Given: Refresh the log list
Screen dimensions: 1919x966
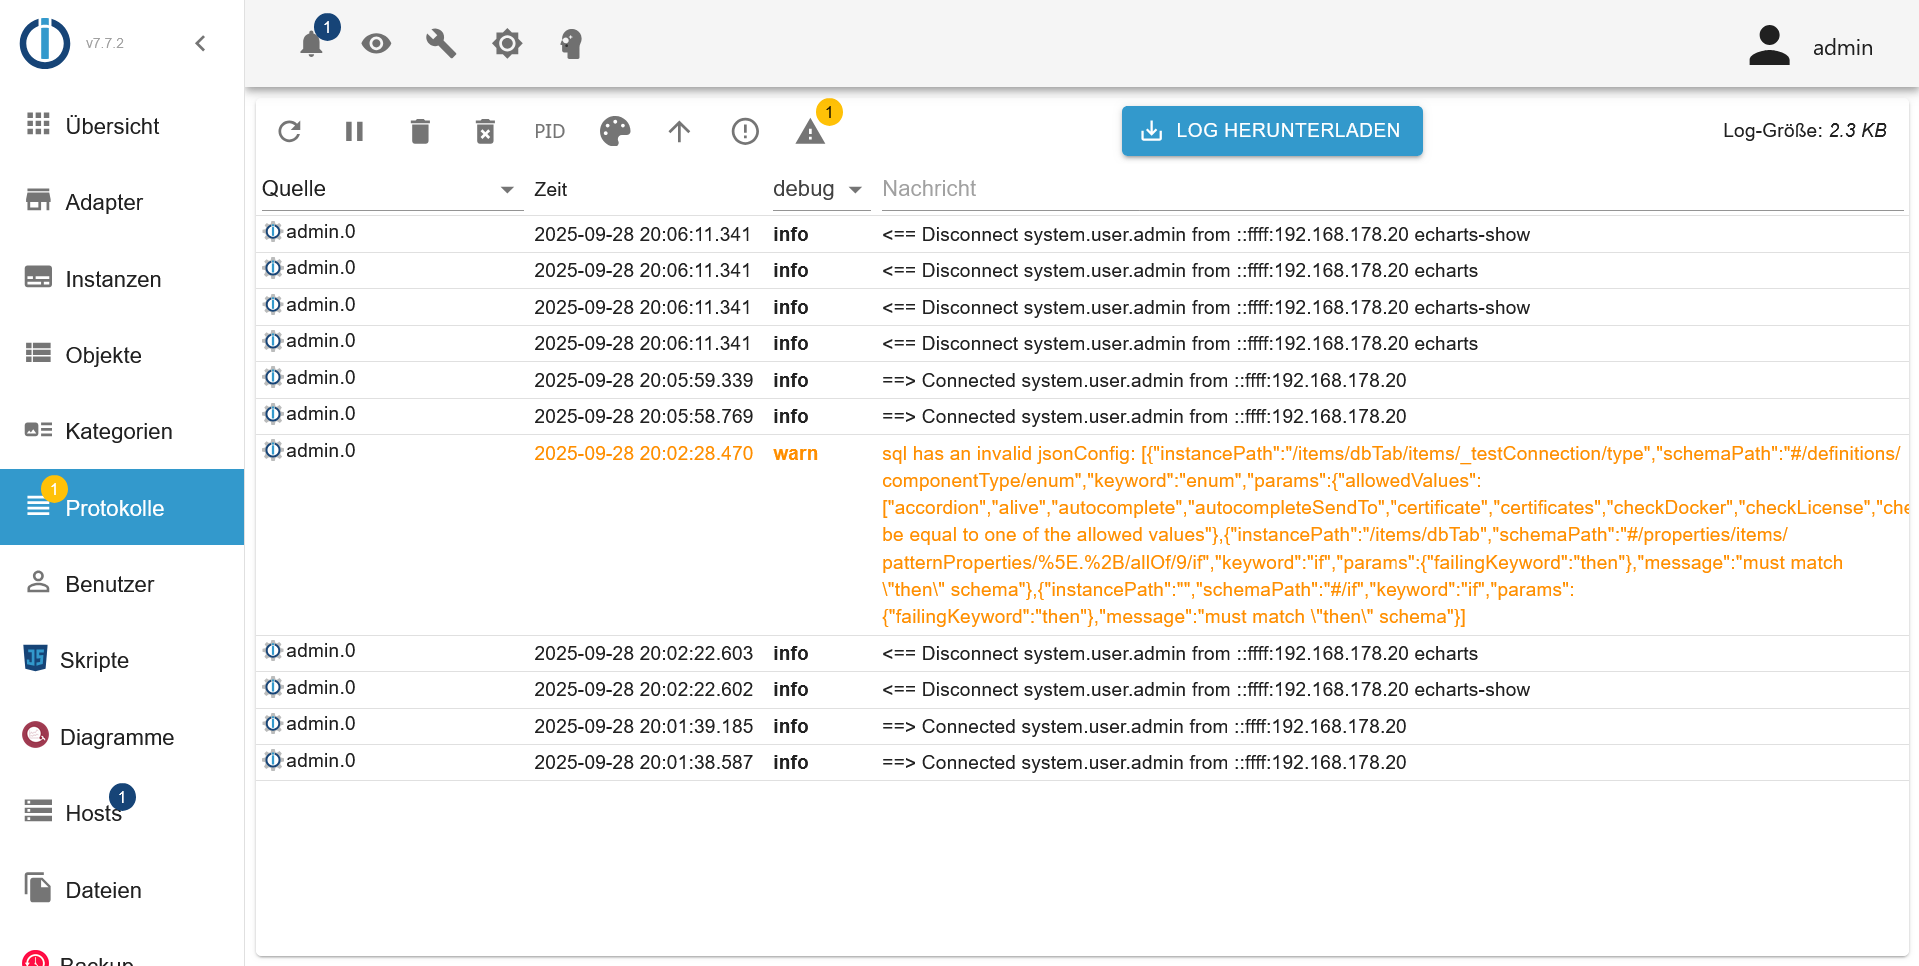Looking at the screenshot, I should tap(290, 131).
